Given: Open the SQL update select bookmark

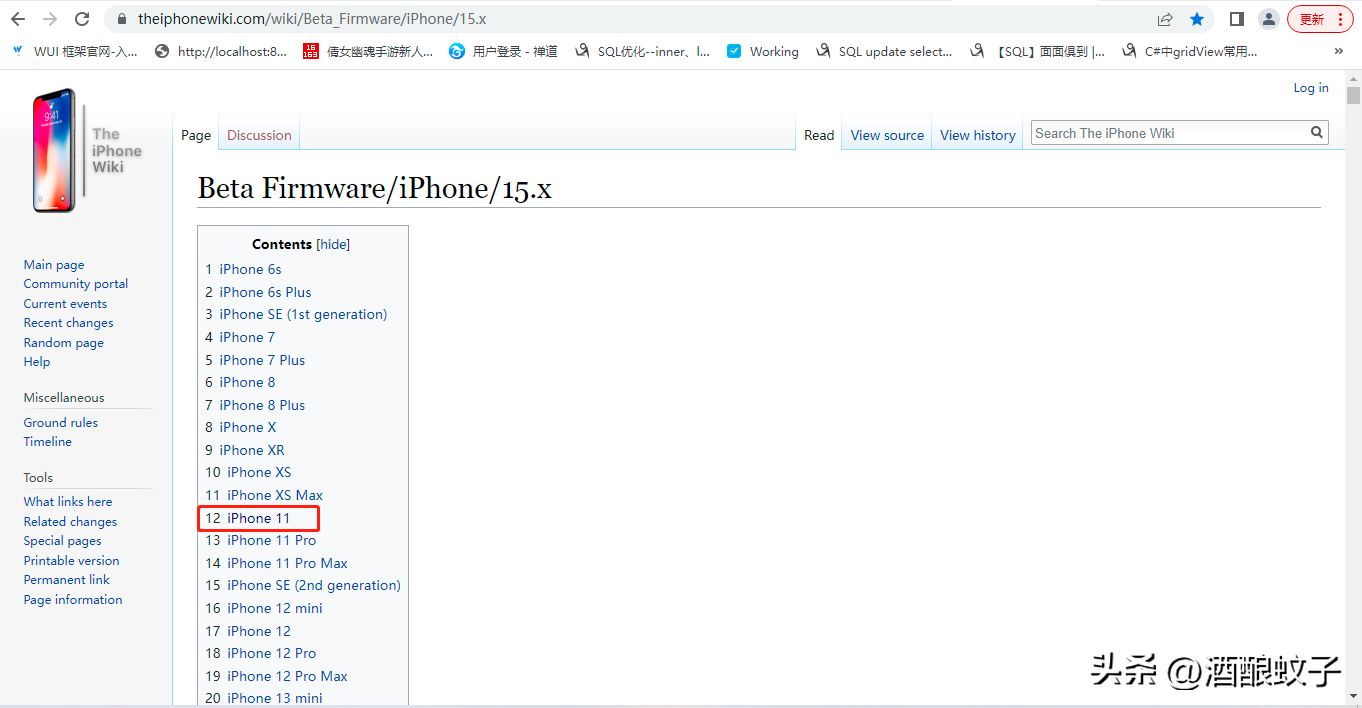Looking at the screenshot, I should tap(884, 51).
